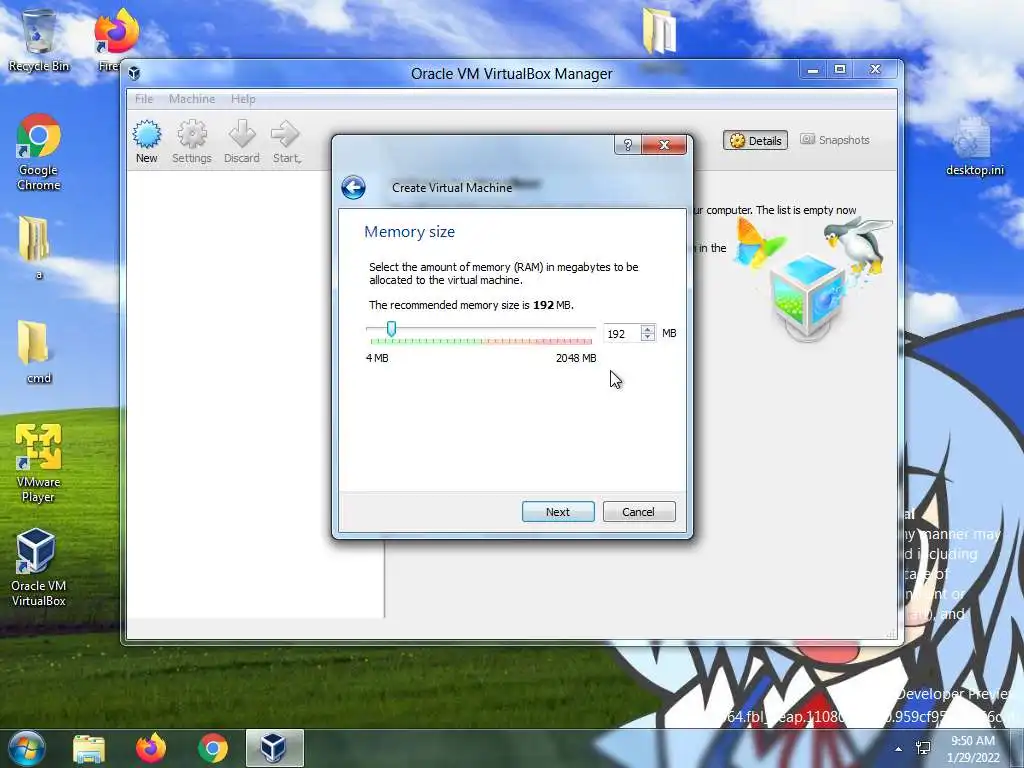The height and width of the screenshot is (768, 1024).
Task: Click the '2048 MB' maximum label
Action: point(576,358)
